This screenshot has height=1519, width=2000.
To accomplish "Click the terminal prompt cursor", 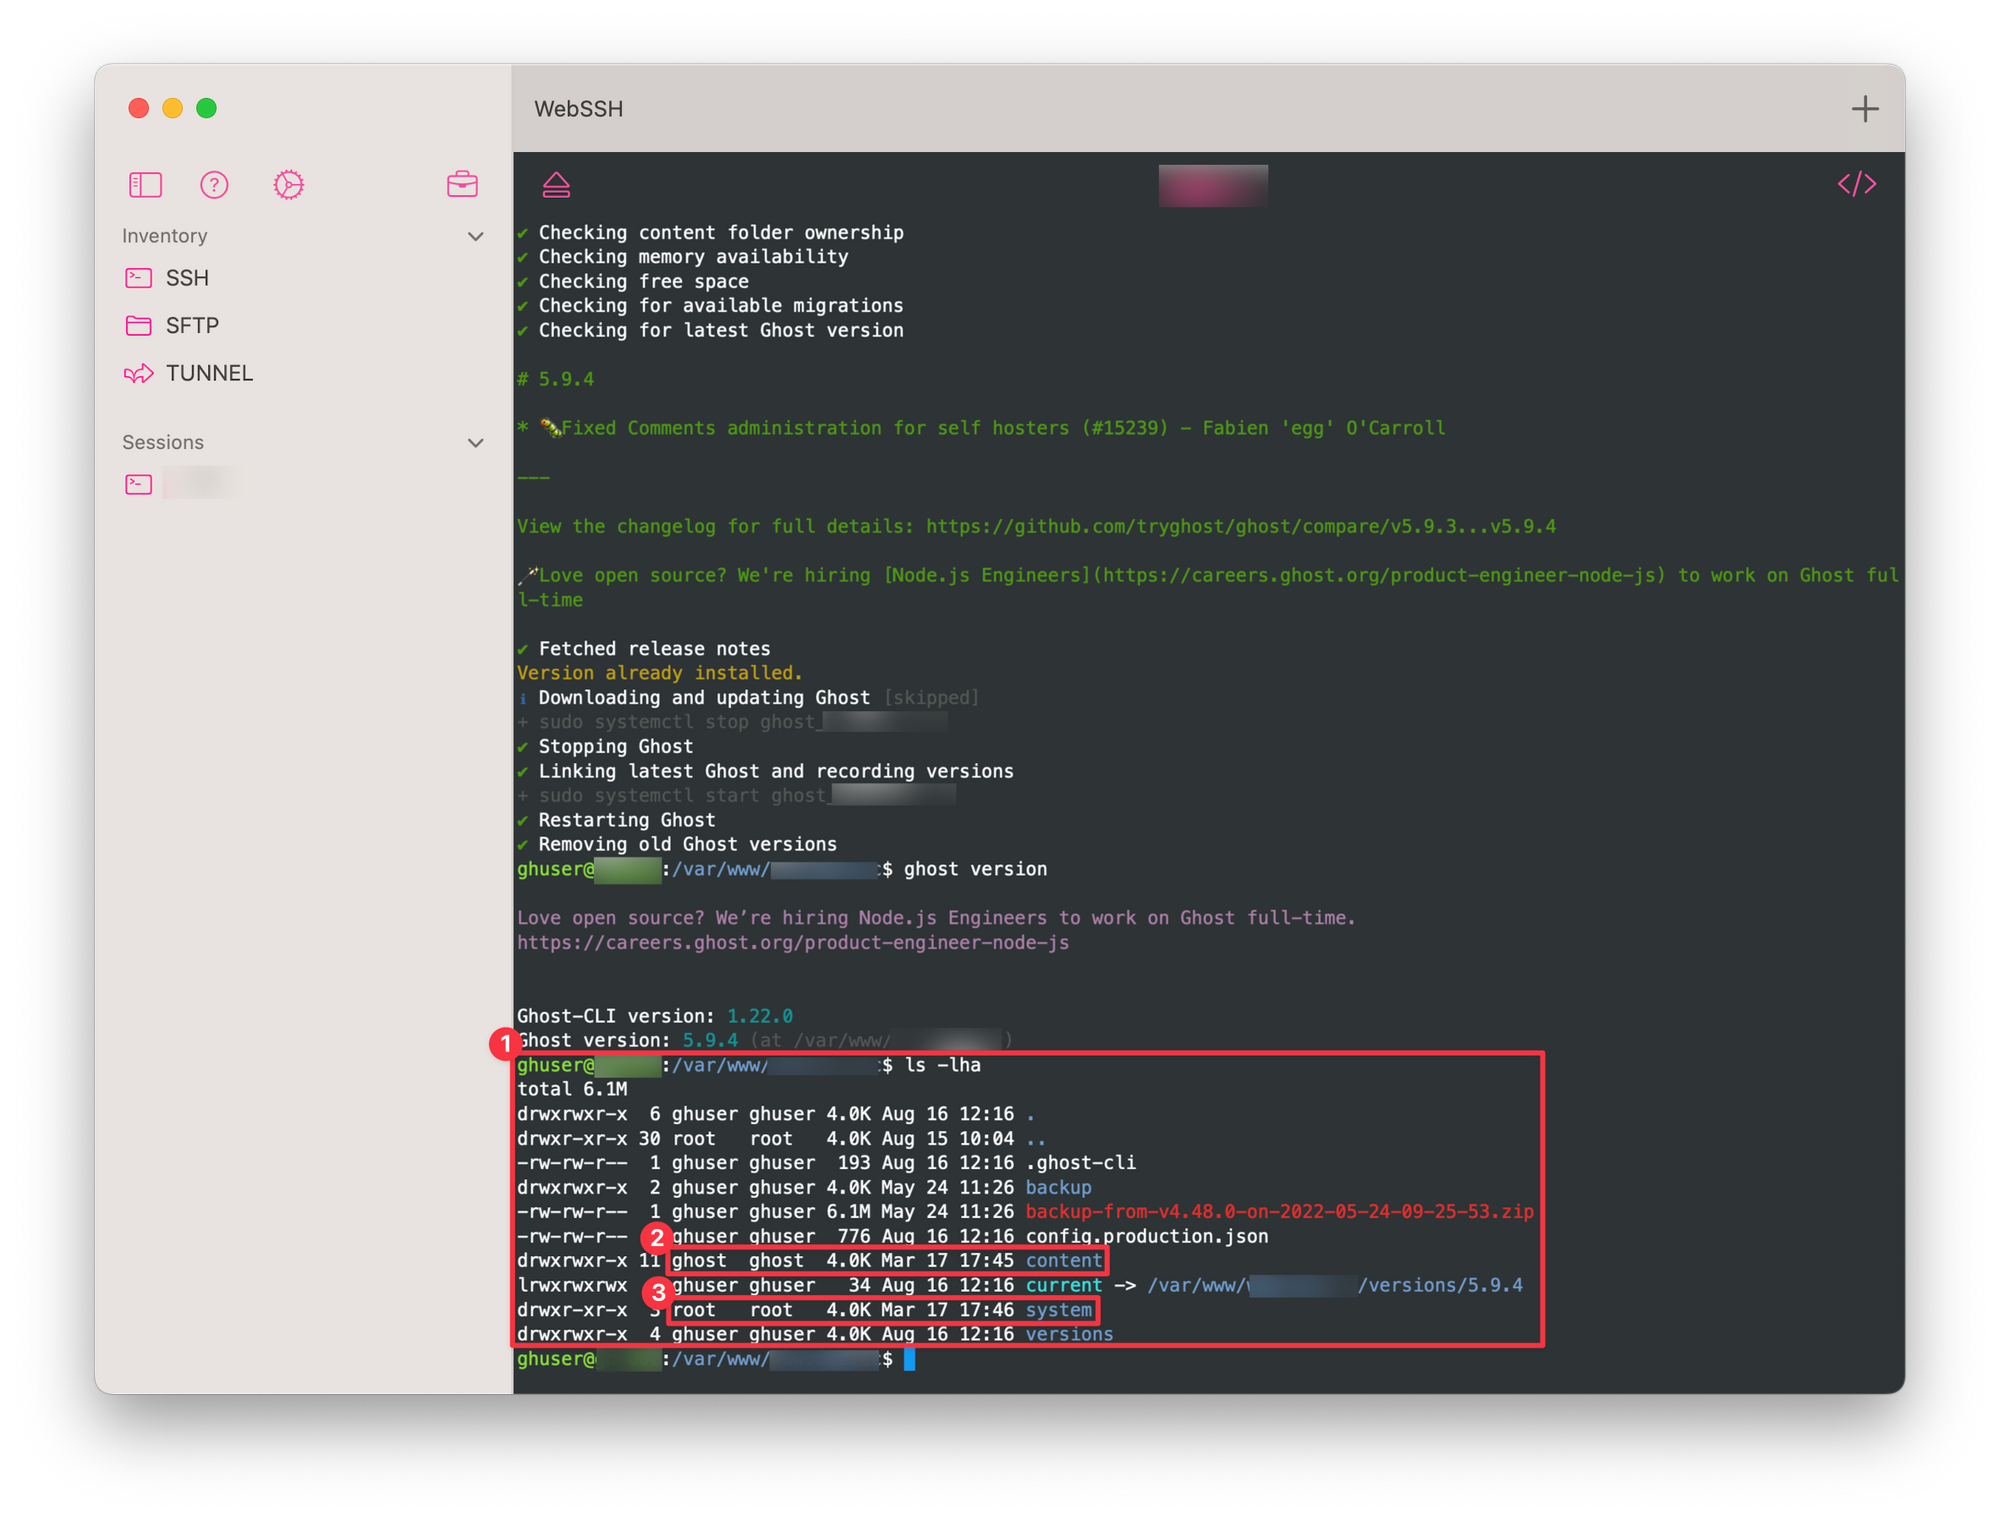I will (x=909, y=1359).
